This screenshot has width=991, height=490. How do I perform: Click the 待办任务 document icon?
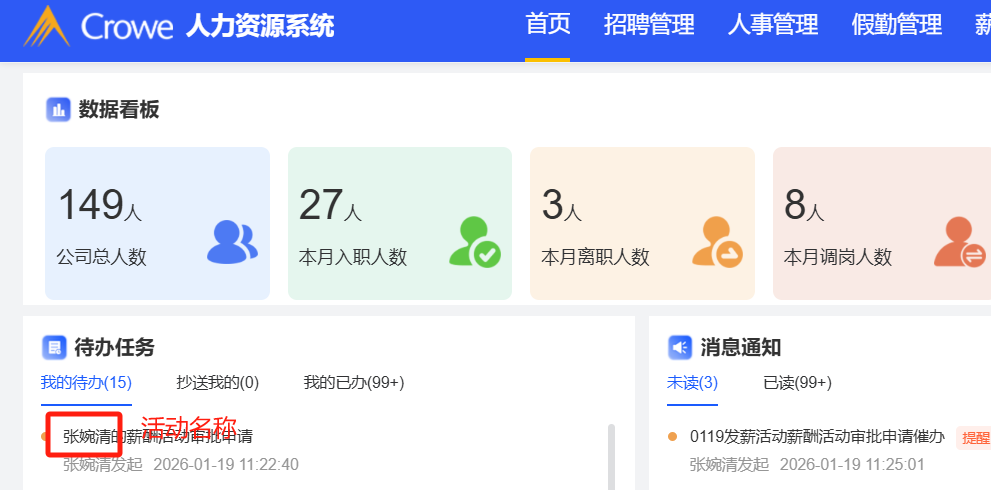tap(54, 347)
